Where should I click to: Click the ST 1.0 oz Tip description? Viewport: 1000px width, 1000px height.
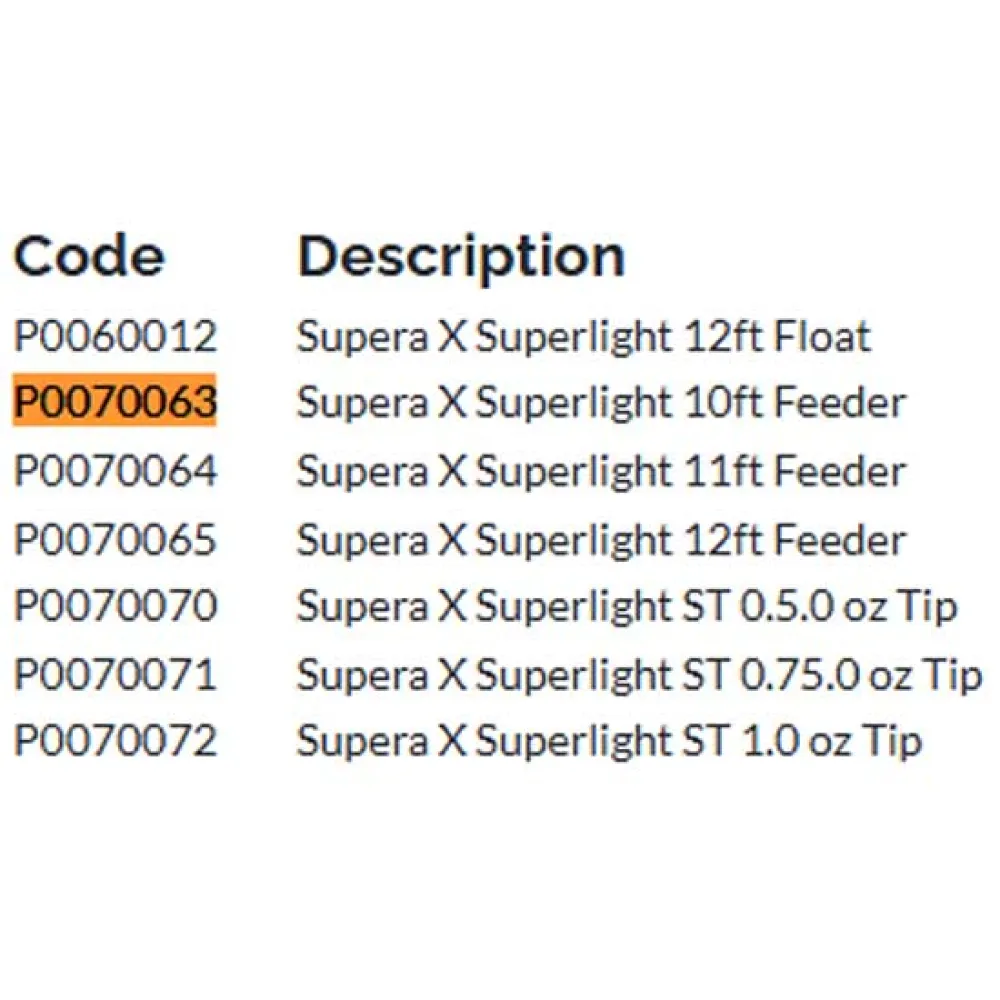(609, 741)
